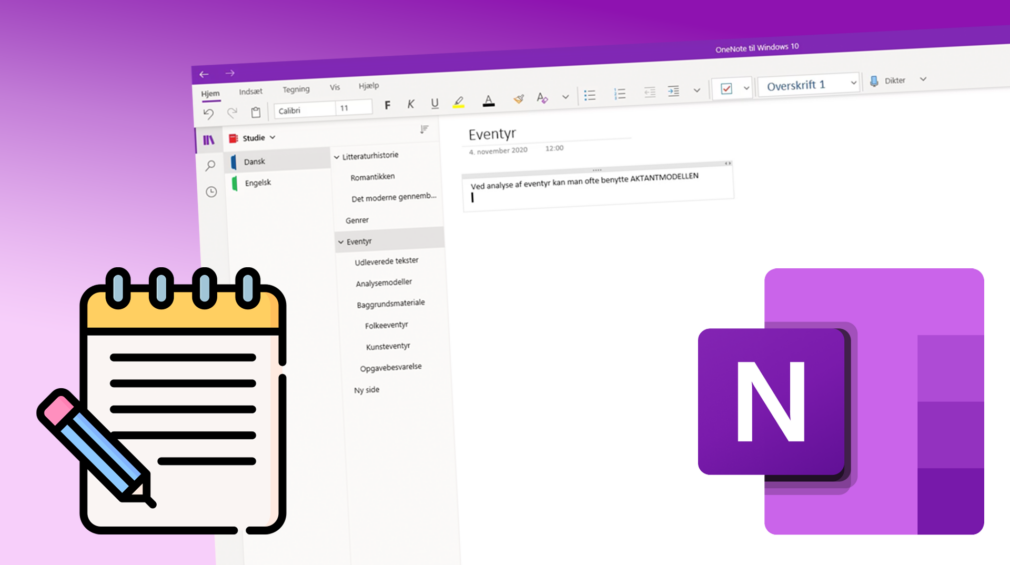1010x565 pixels.
Task: Open the Ny side page
Action: (x=367, y=390)
